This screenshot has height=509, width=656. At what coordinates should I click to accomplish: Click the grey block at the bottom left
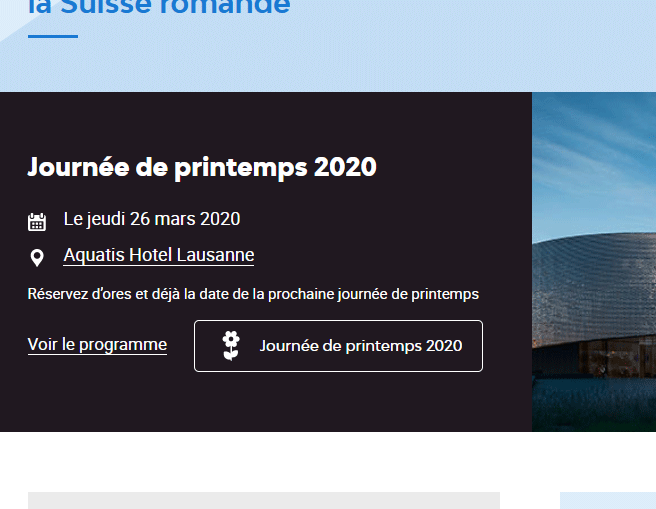tap(263, 500)
